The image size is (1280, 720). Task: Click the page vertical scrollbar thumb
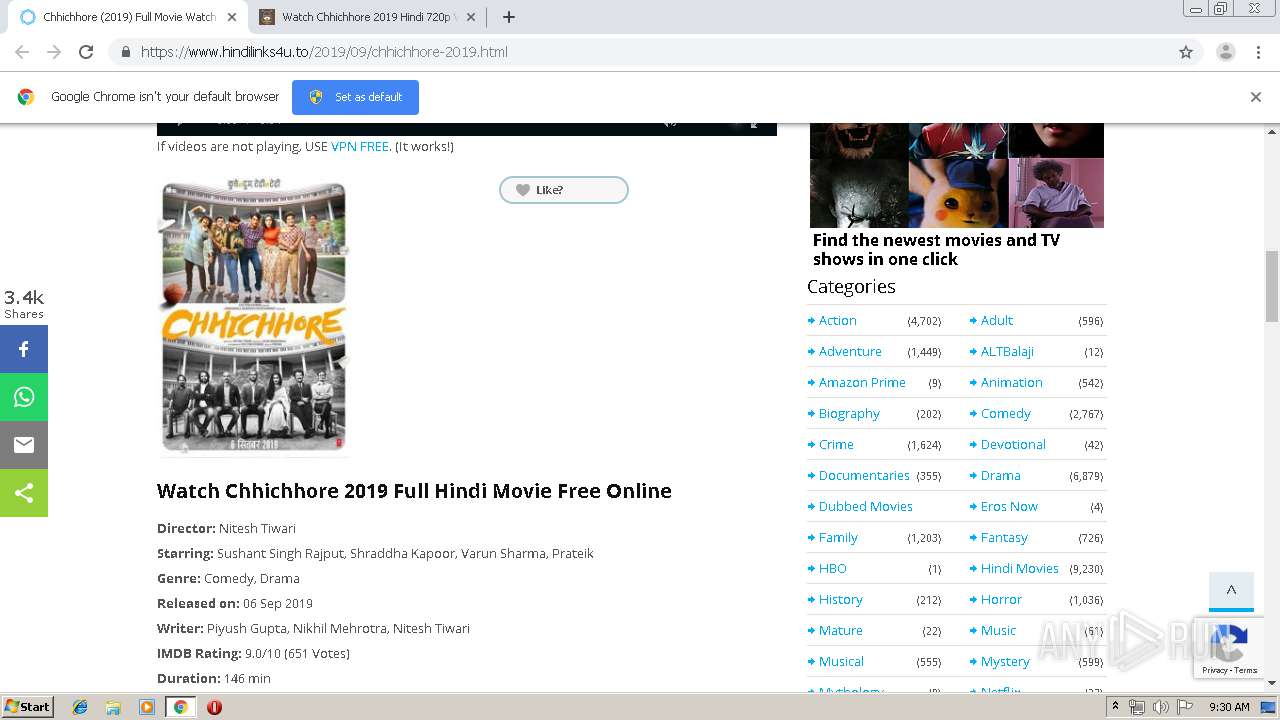pyautogui.click(x=1272, y=286)
